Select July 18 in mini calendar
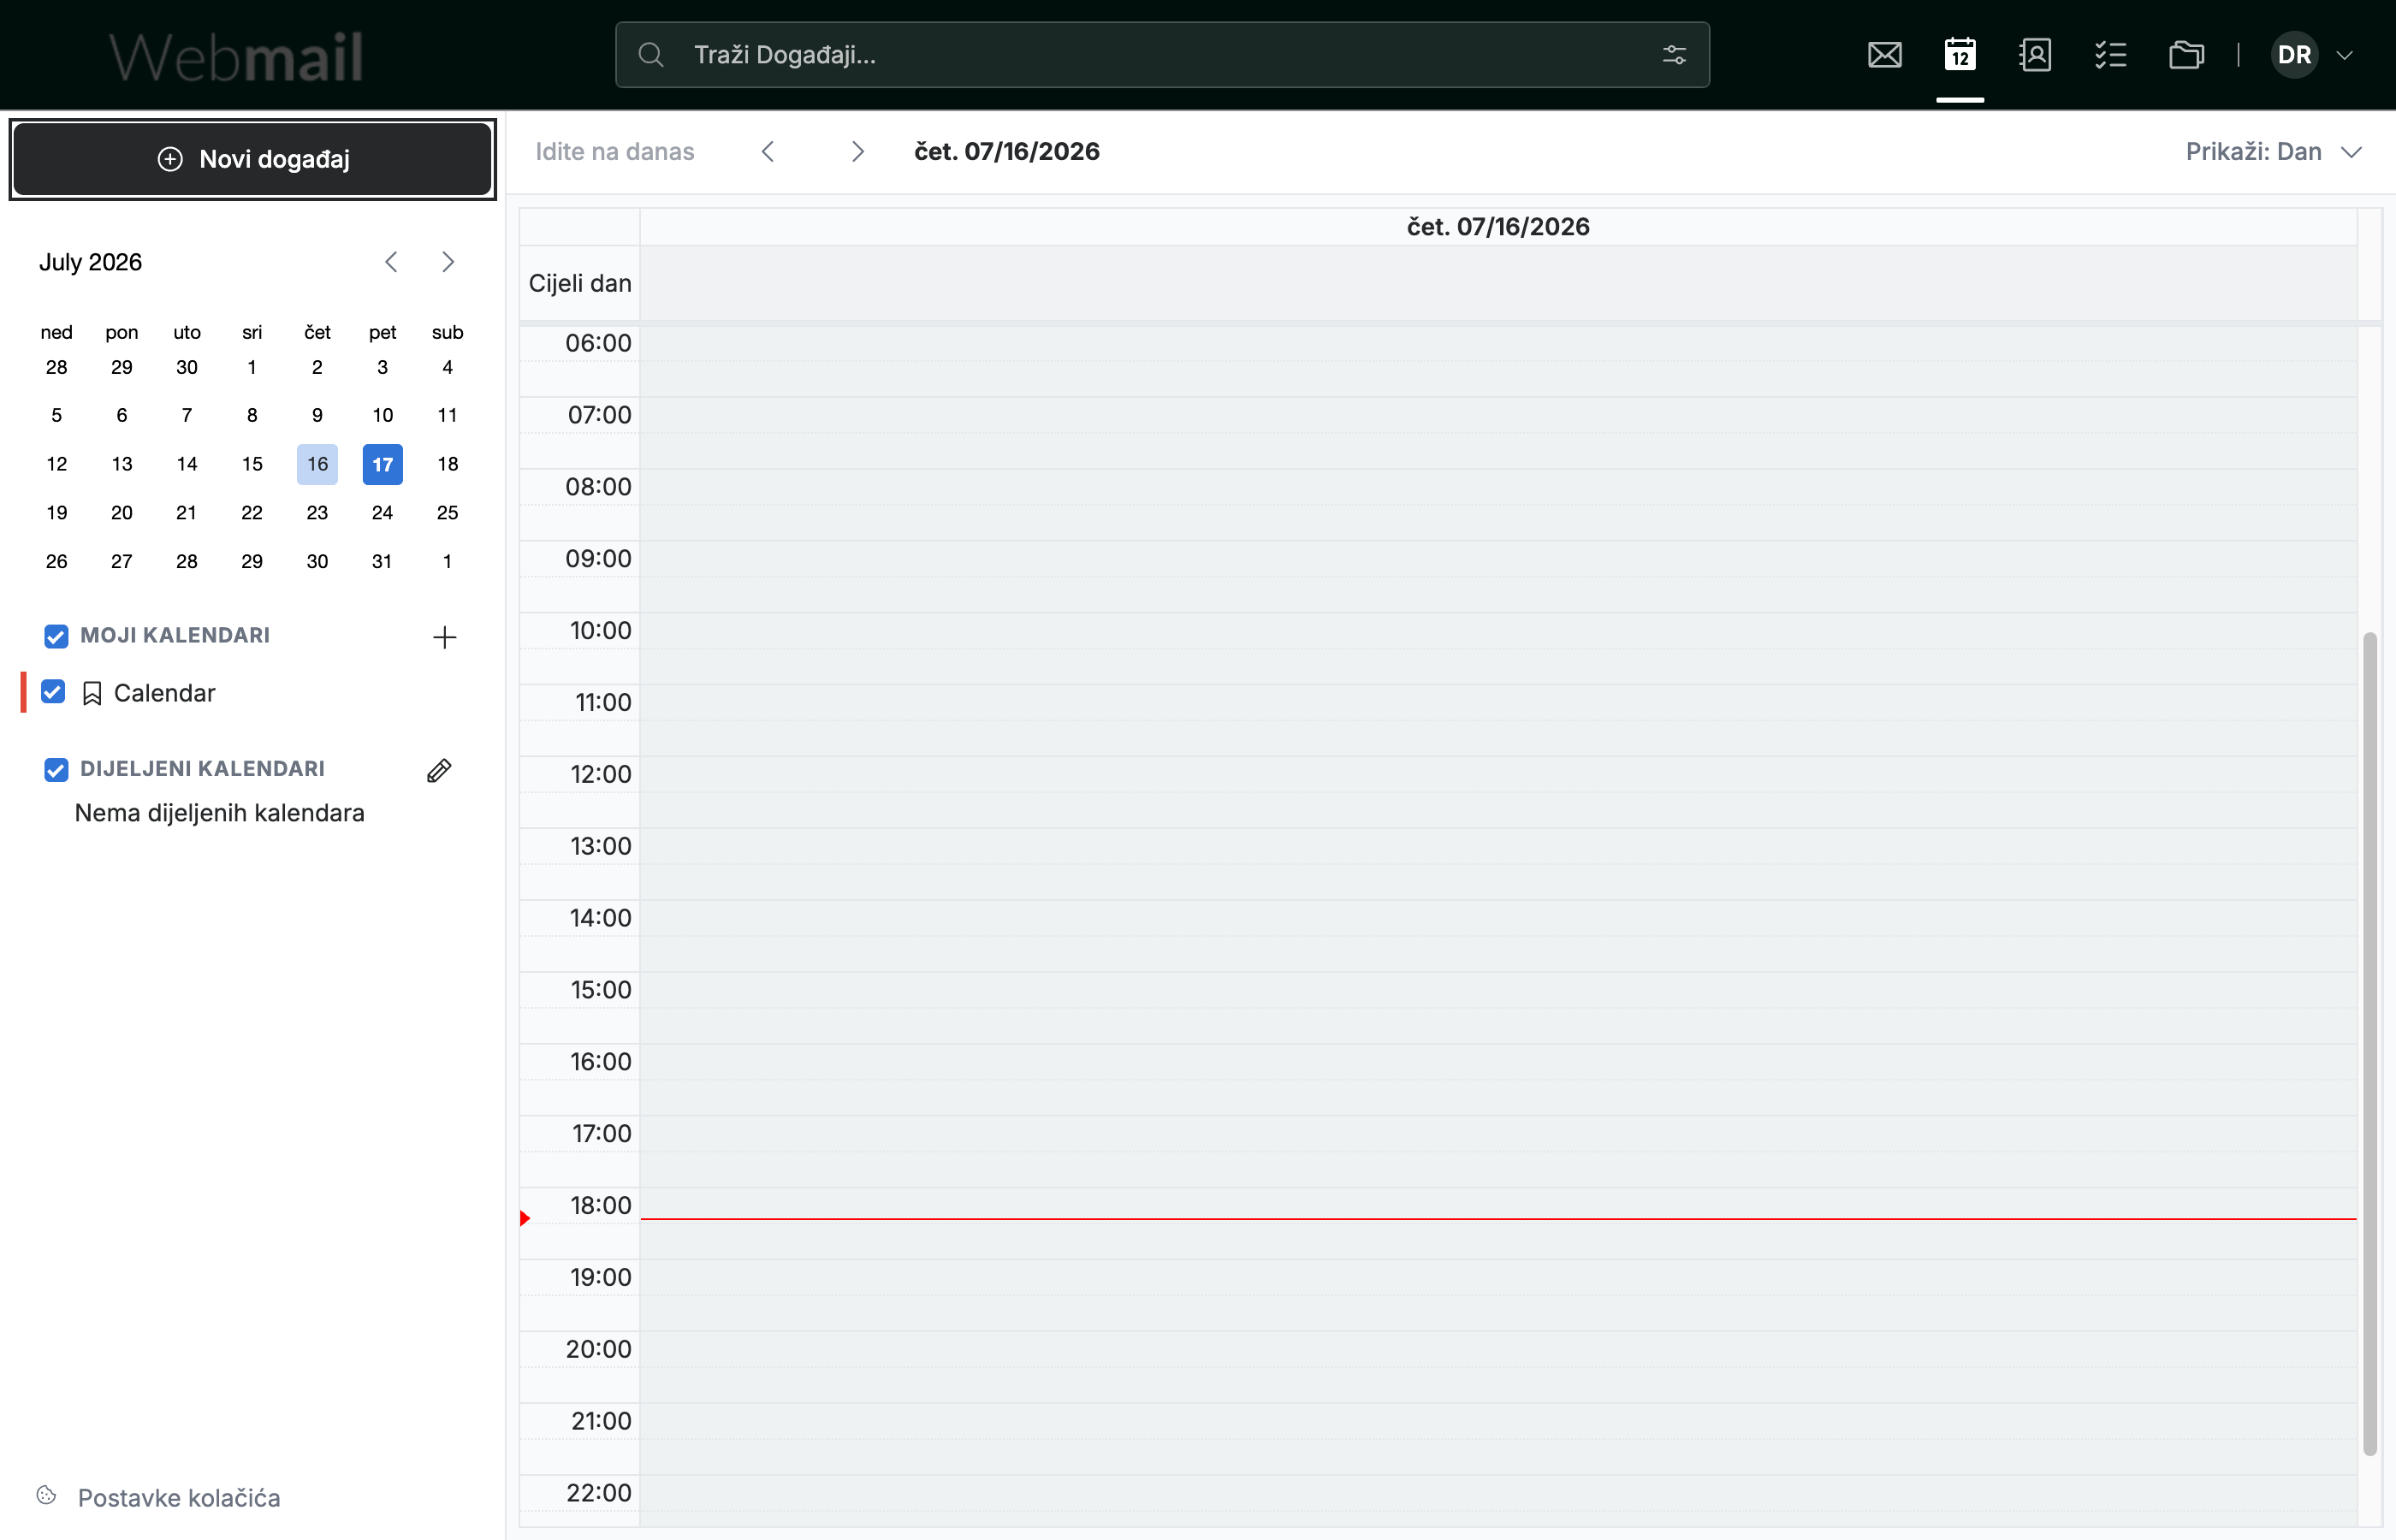Screen dimensions: 2396x1540 click(448, 464)
